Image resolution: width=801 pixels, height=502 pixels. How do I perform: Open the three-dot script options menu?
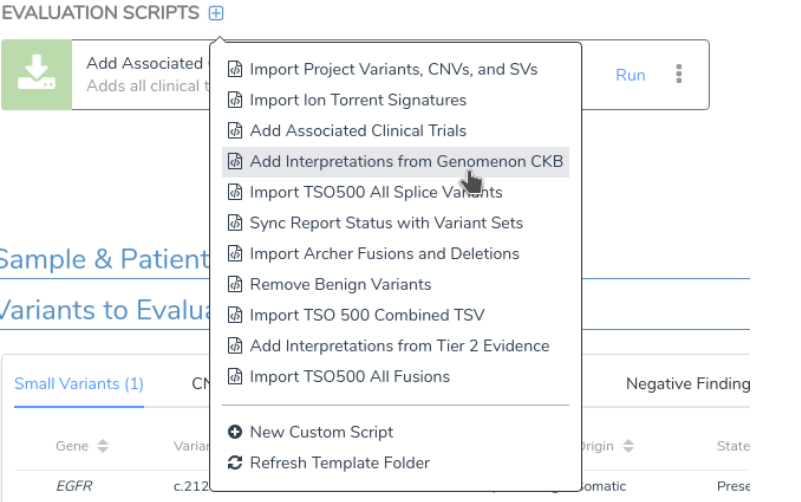point(679,75)
